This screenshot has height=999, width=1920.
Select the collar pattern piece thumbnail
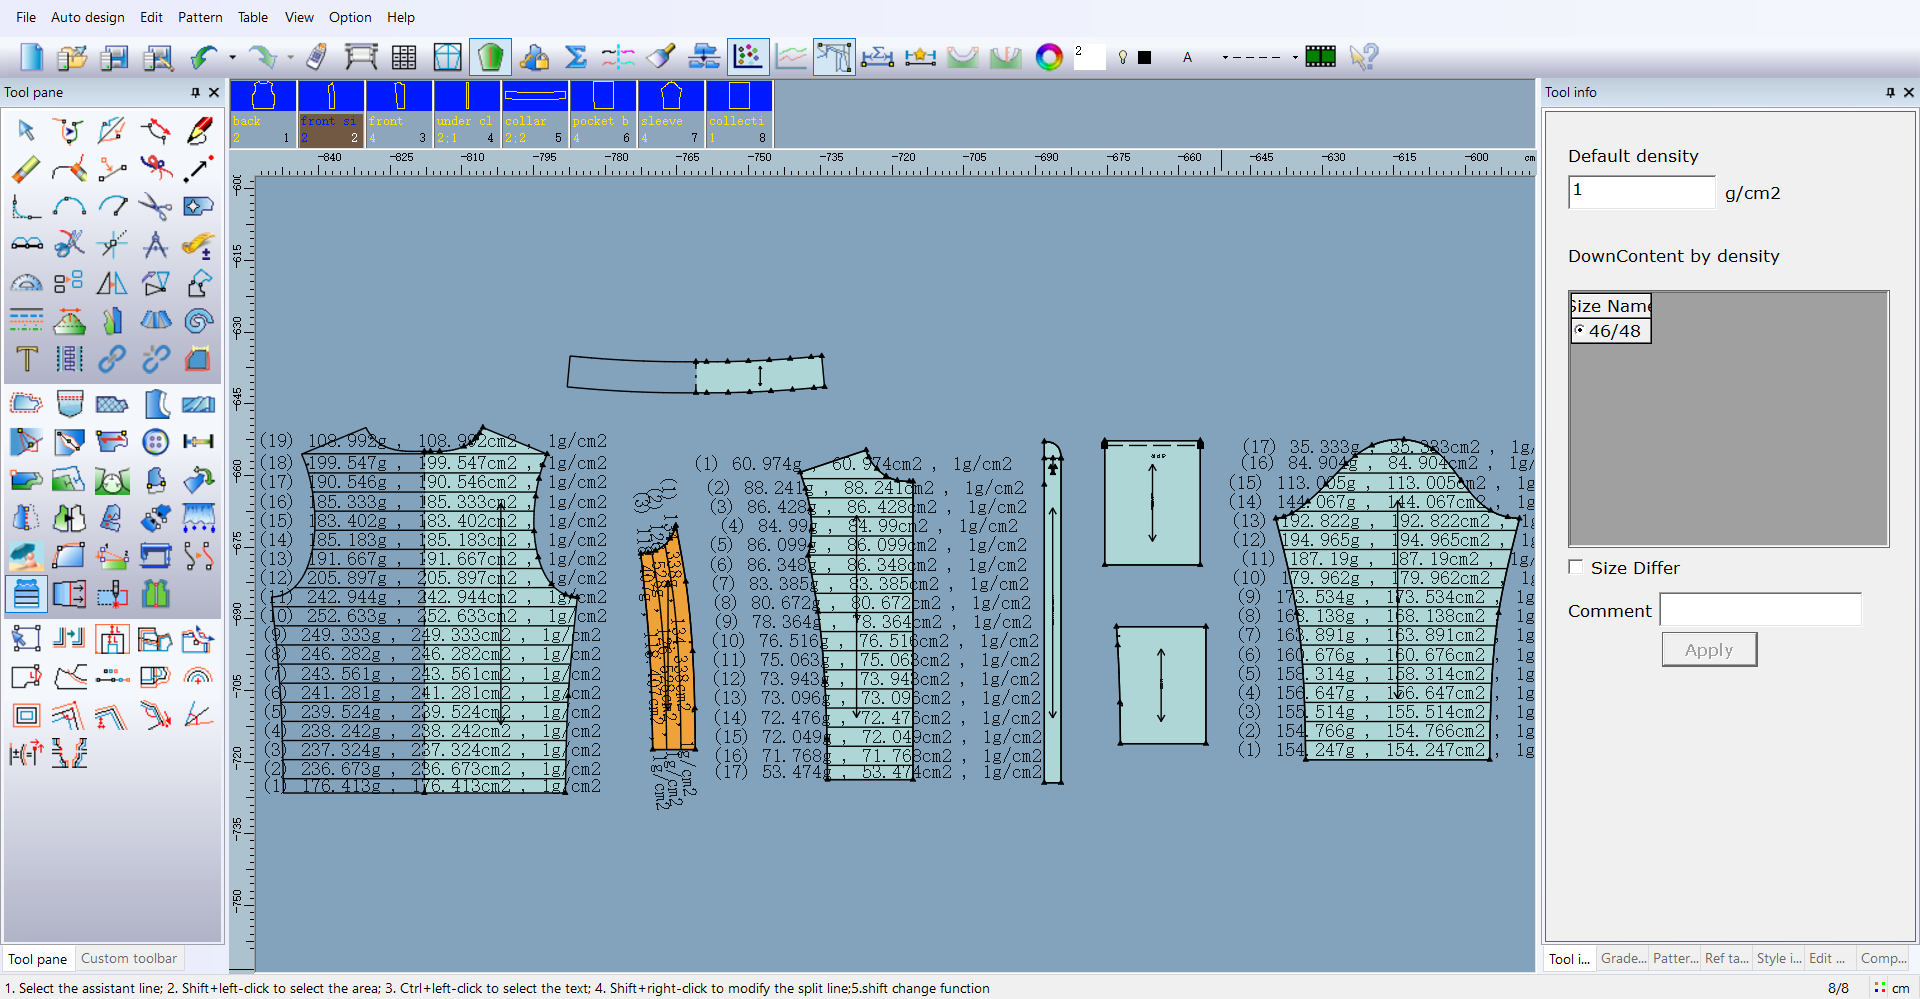(535, 114)
